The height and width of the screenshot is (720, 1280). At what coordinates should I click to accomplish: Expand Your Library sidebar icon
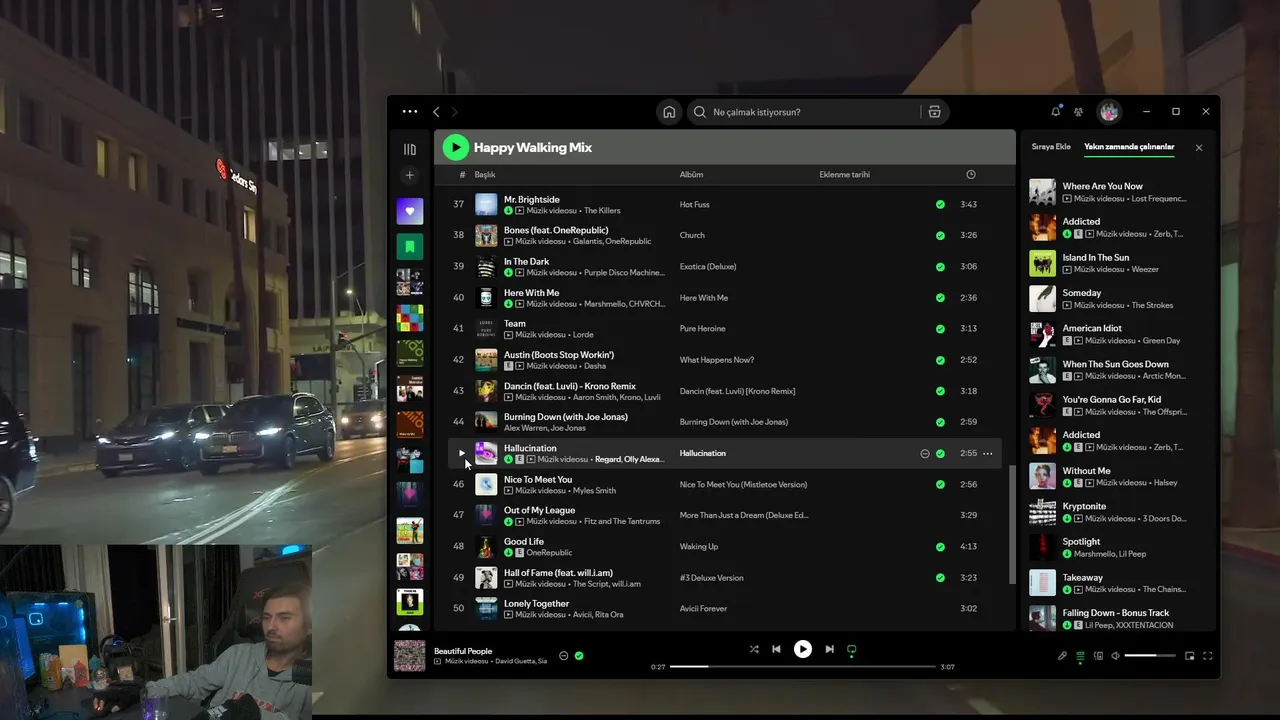(410, 149)
